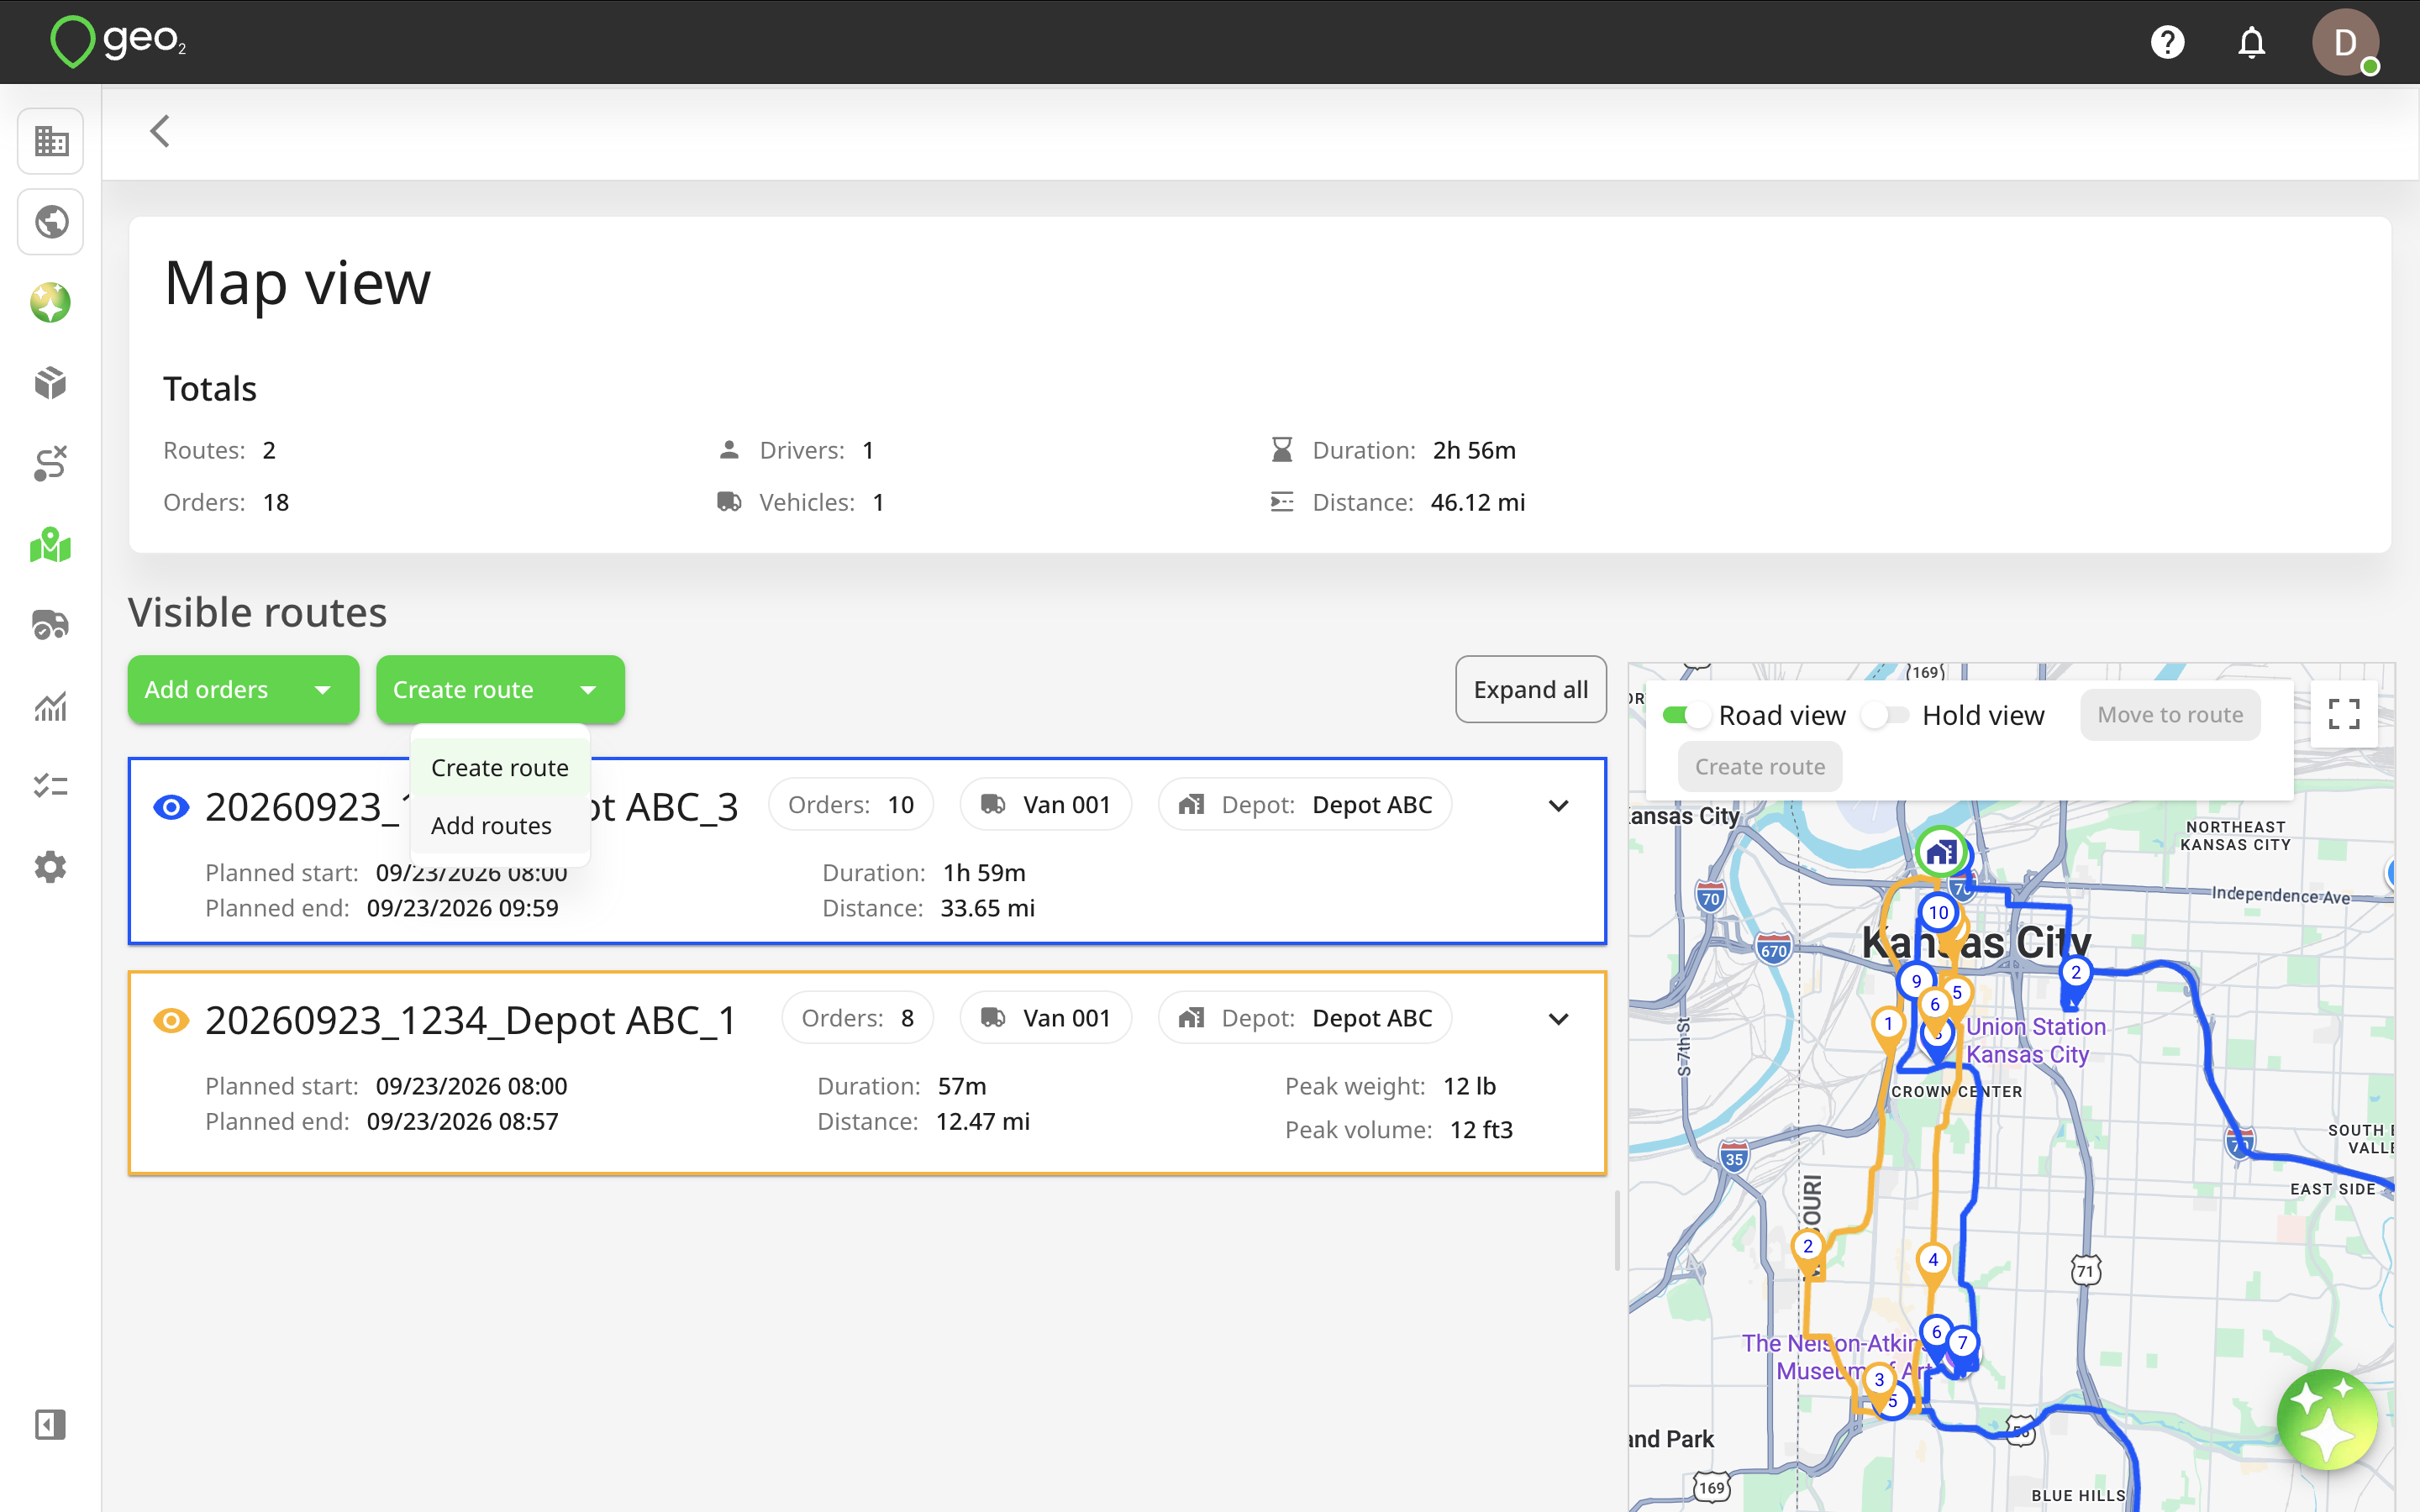Screen dimensions: 2420x1512
Task: Open the route planning sidebar icon
Action: tap(51, 464)
